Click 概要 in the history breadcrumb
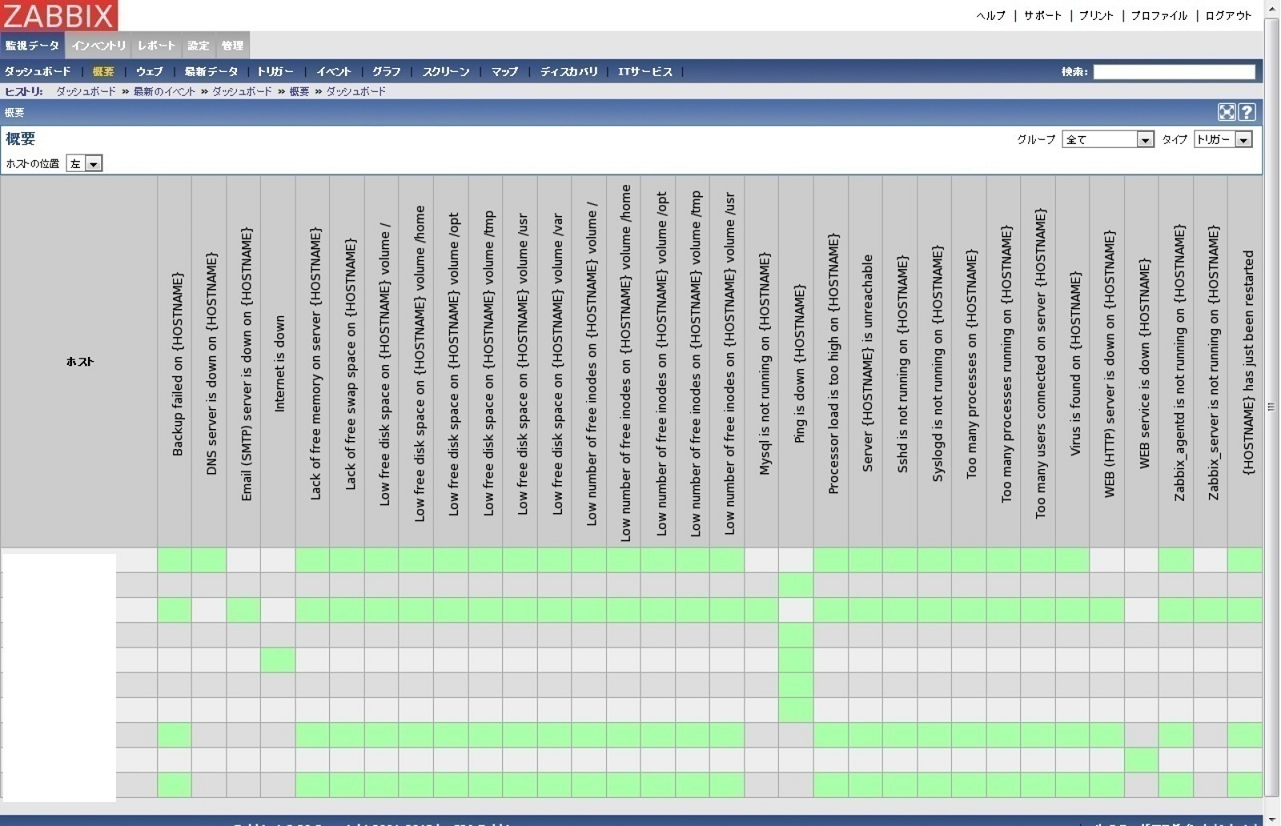 (299, 91)
